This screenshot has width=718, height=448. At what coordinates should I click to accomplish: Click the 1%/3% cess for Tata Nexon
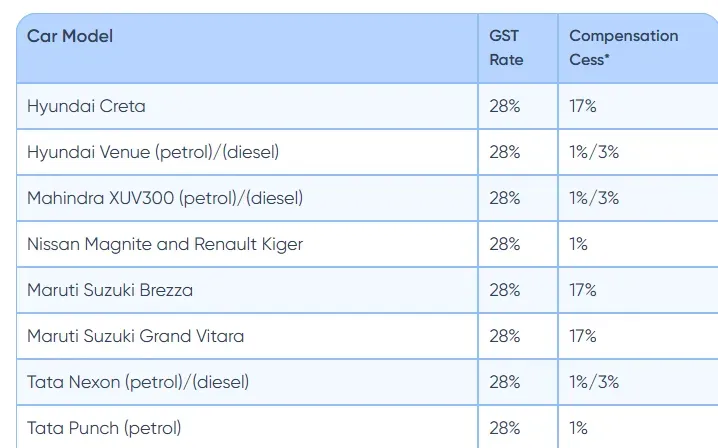594,382
